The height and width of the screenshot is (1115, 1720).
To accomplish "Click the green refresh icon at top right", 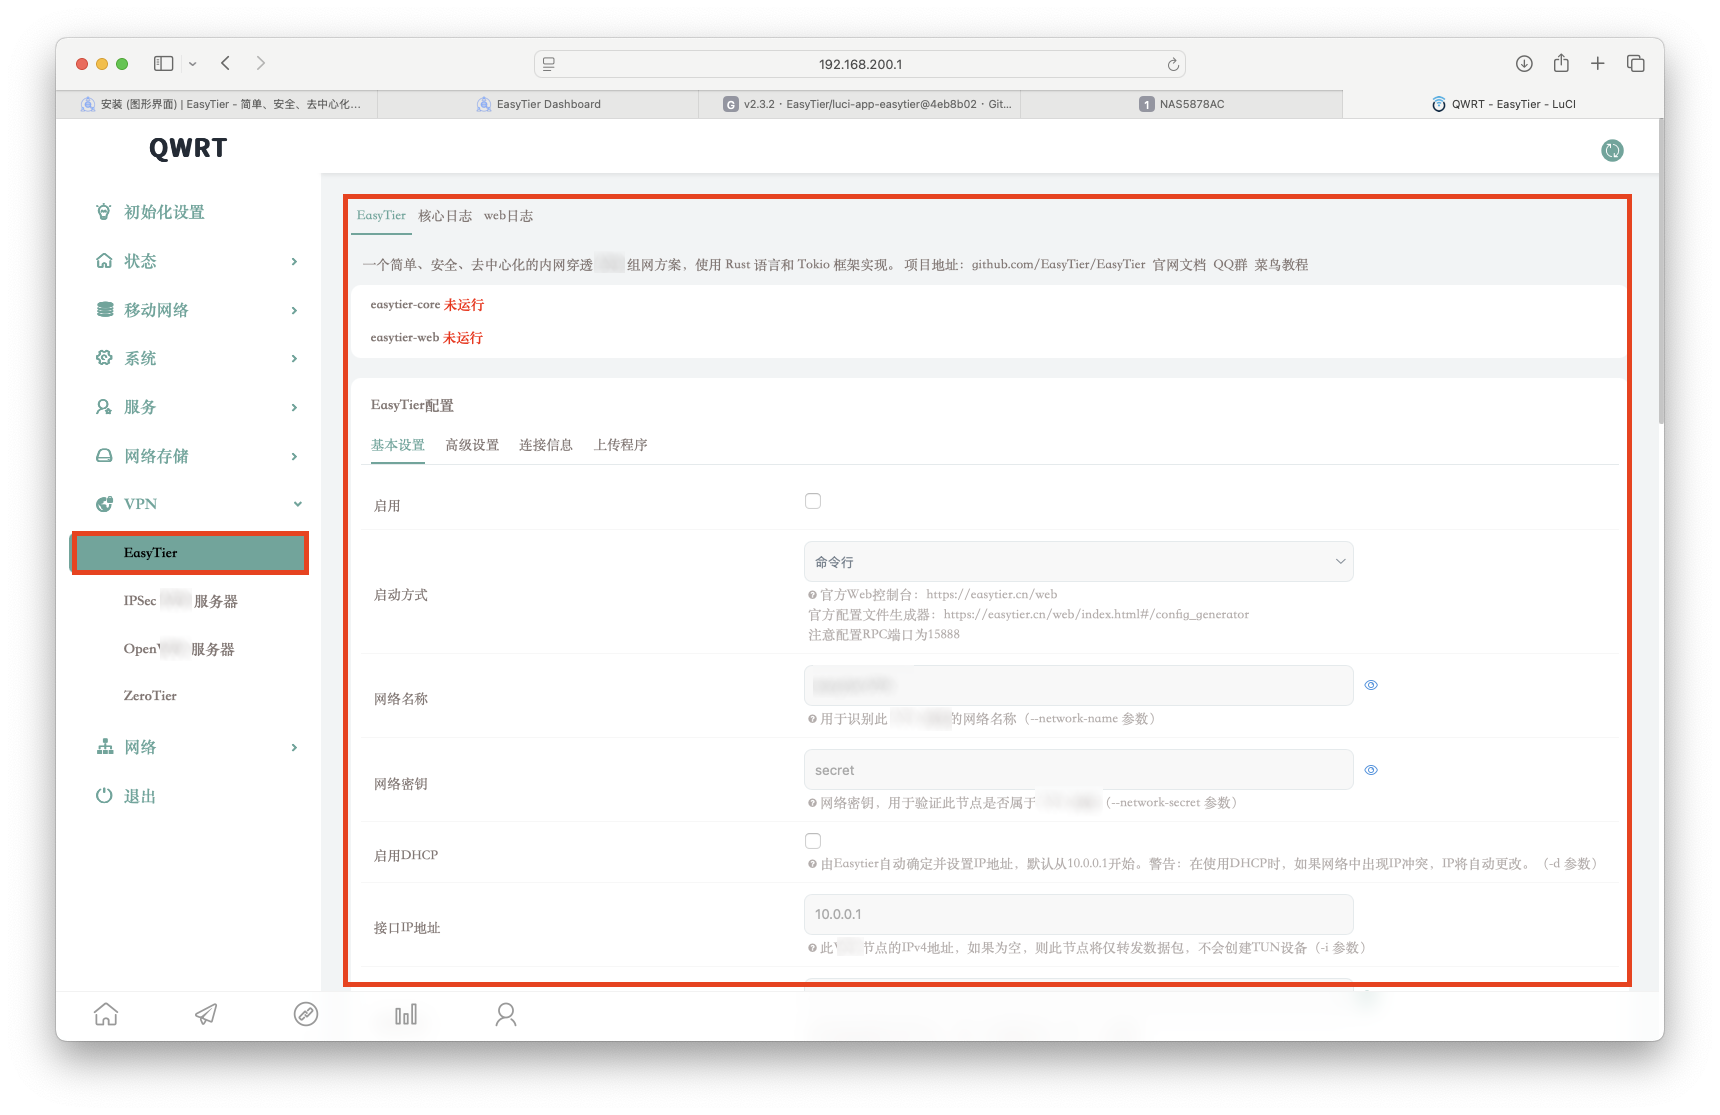I will (x=1612, y=151).
